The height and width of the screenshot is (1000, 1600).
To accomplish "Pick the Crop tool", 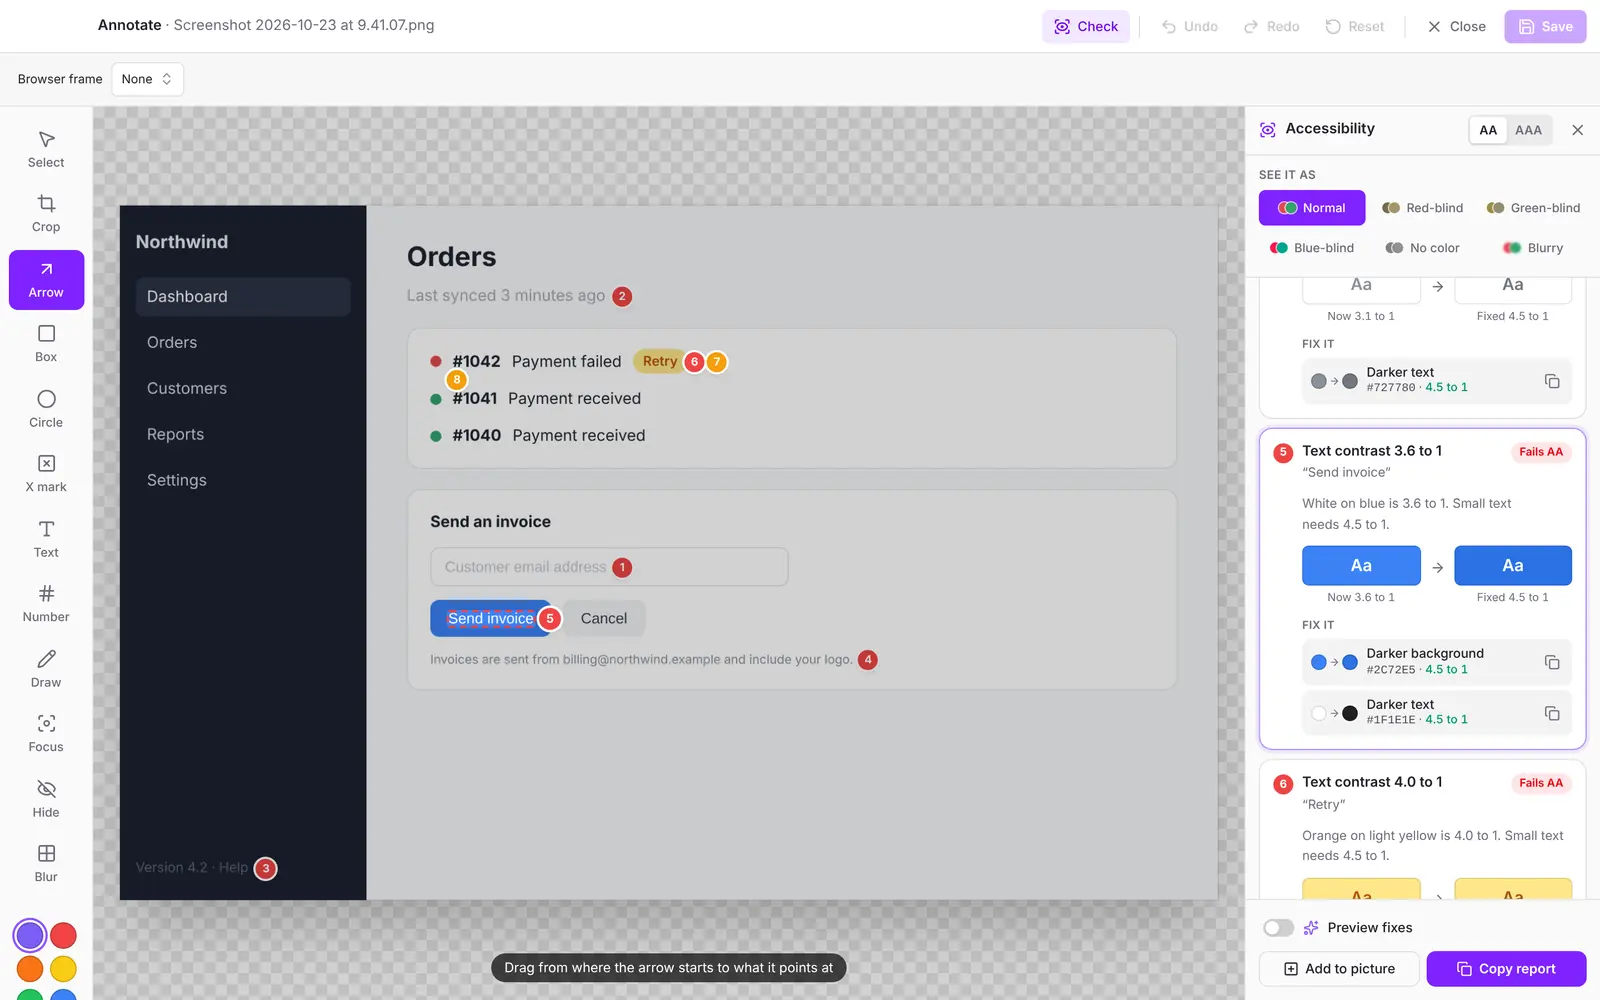I will tap(46, 215).
